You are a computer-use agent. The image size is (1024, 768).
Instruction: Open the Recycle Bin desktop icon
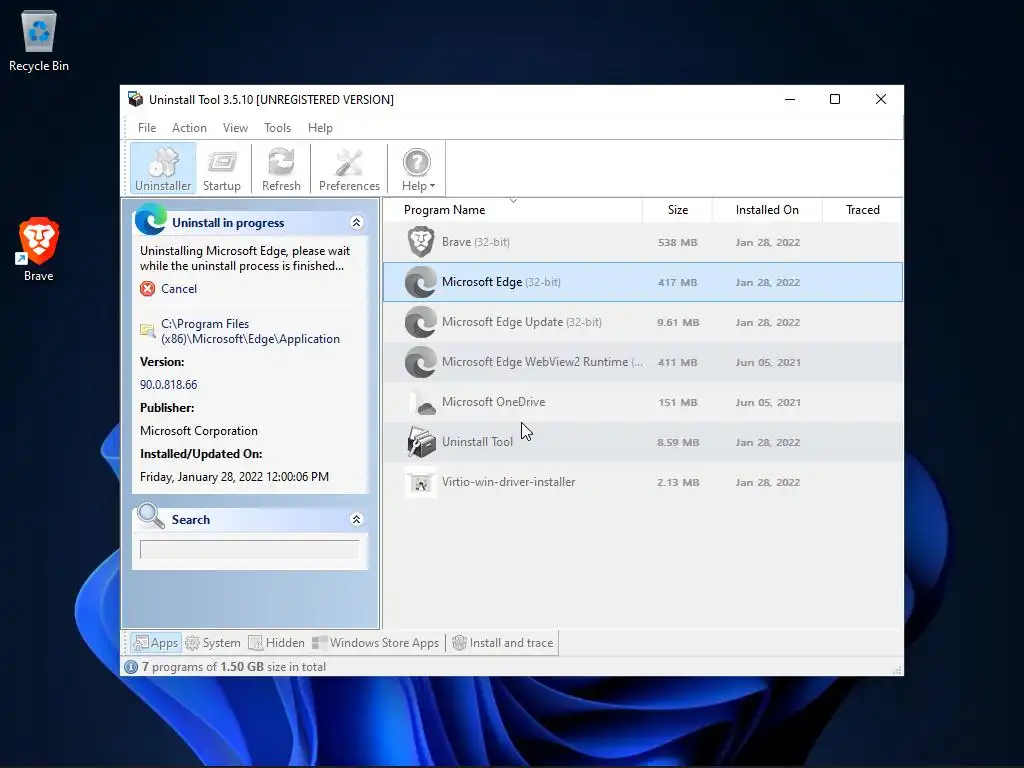pyautogui.click(x=39, y=40)
